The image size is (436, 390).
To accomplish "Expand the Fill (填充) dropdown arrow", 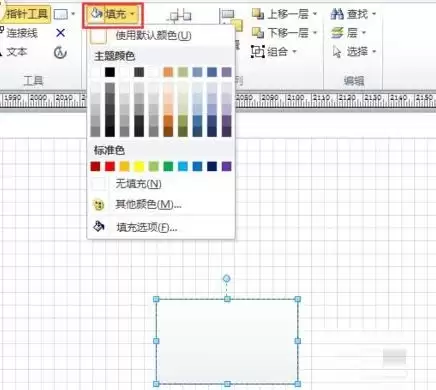I will [x=132, y=14].
